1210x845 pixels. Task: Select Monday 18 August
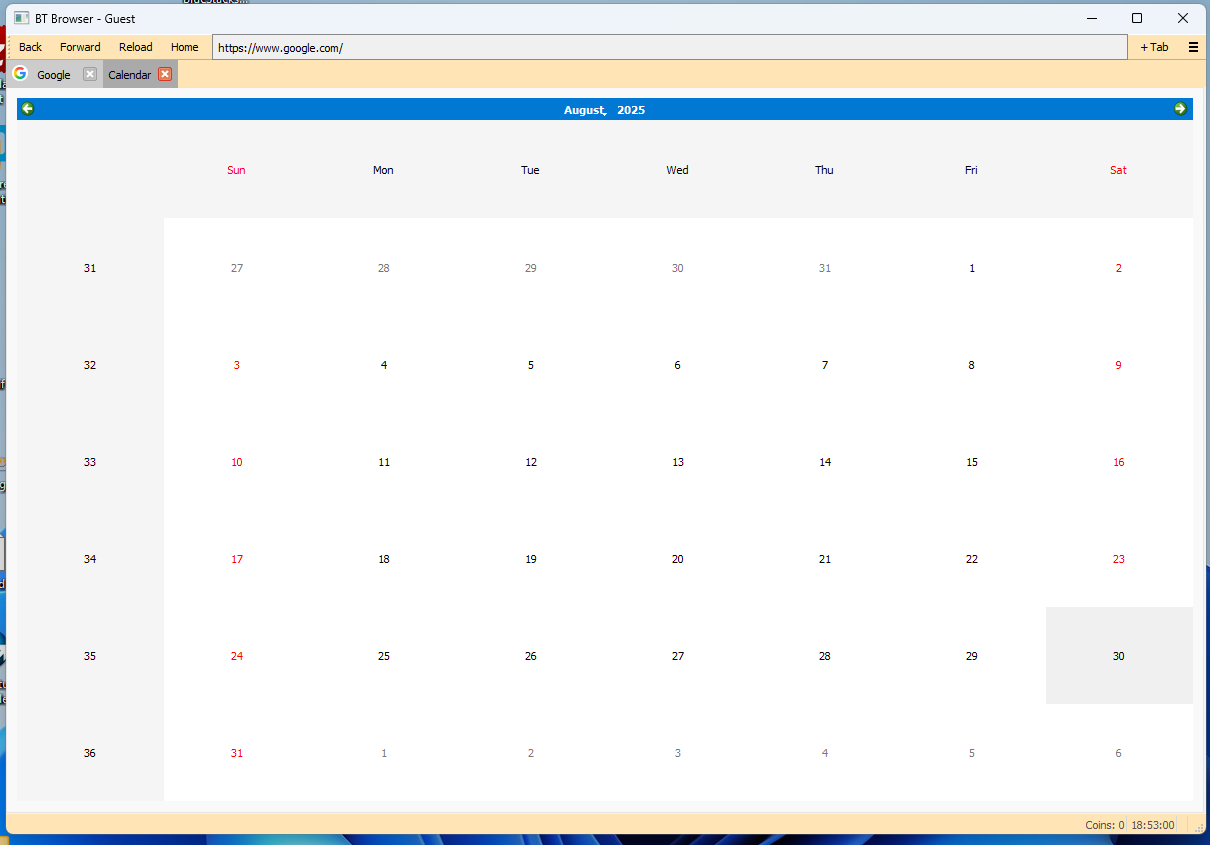(384, 559)
